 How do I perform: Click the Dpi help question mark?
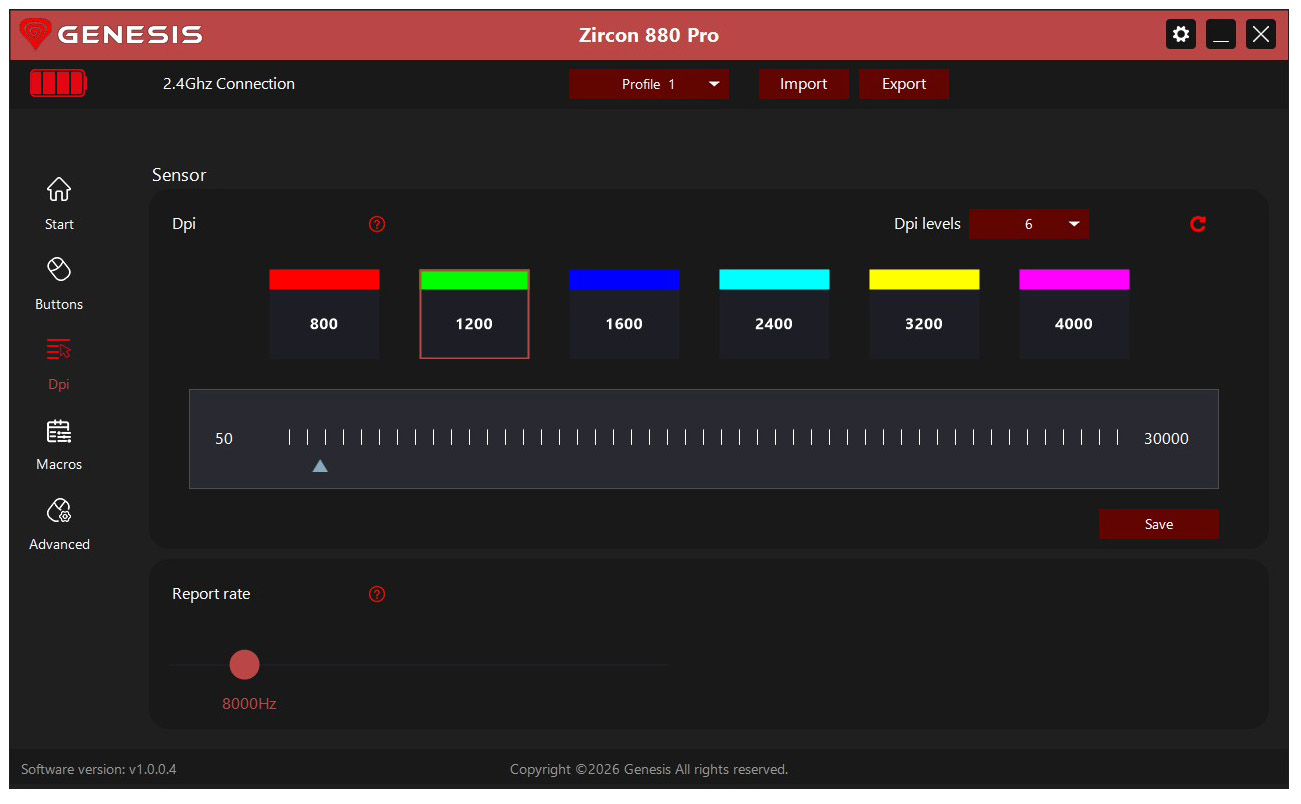[377, 224]
